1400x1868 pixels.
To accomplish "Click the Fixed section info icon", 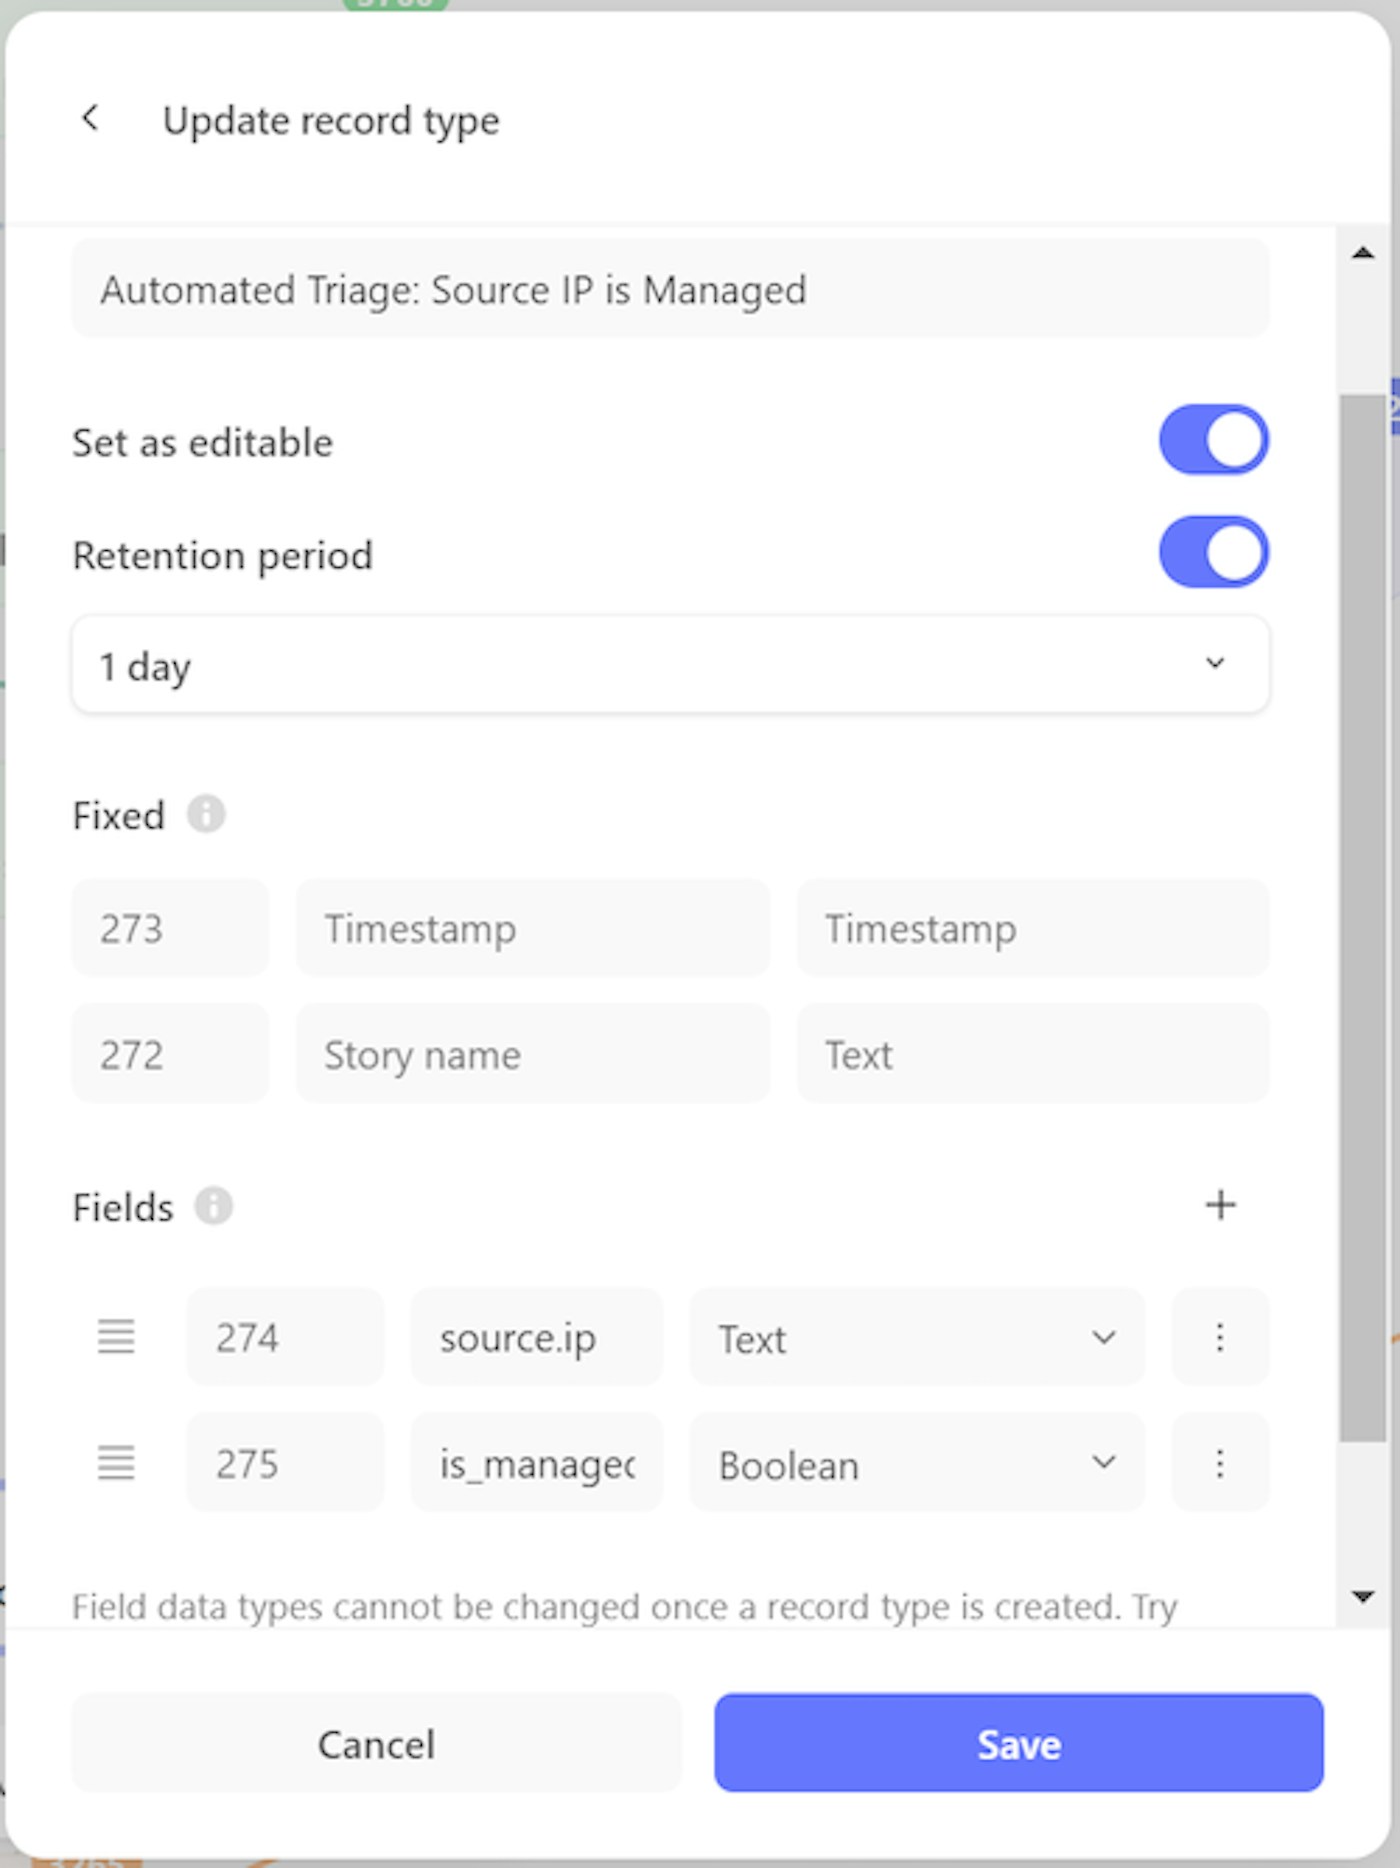I will click(207, 814).
